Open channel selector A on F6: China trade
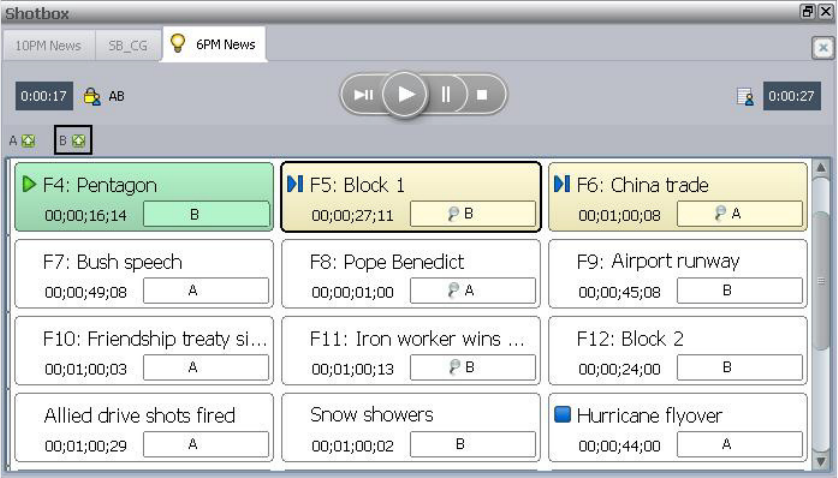Viewport: 838px width, 478px height. pyautogui.click(x=740, y=214)
